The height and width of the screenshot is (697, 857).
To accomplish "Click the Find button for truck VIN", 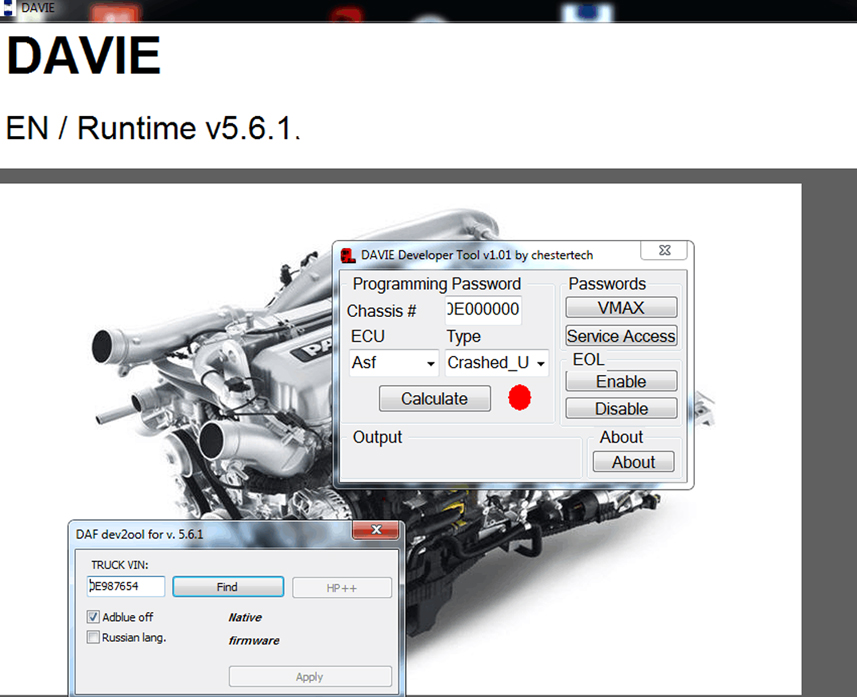I will 228,587.
